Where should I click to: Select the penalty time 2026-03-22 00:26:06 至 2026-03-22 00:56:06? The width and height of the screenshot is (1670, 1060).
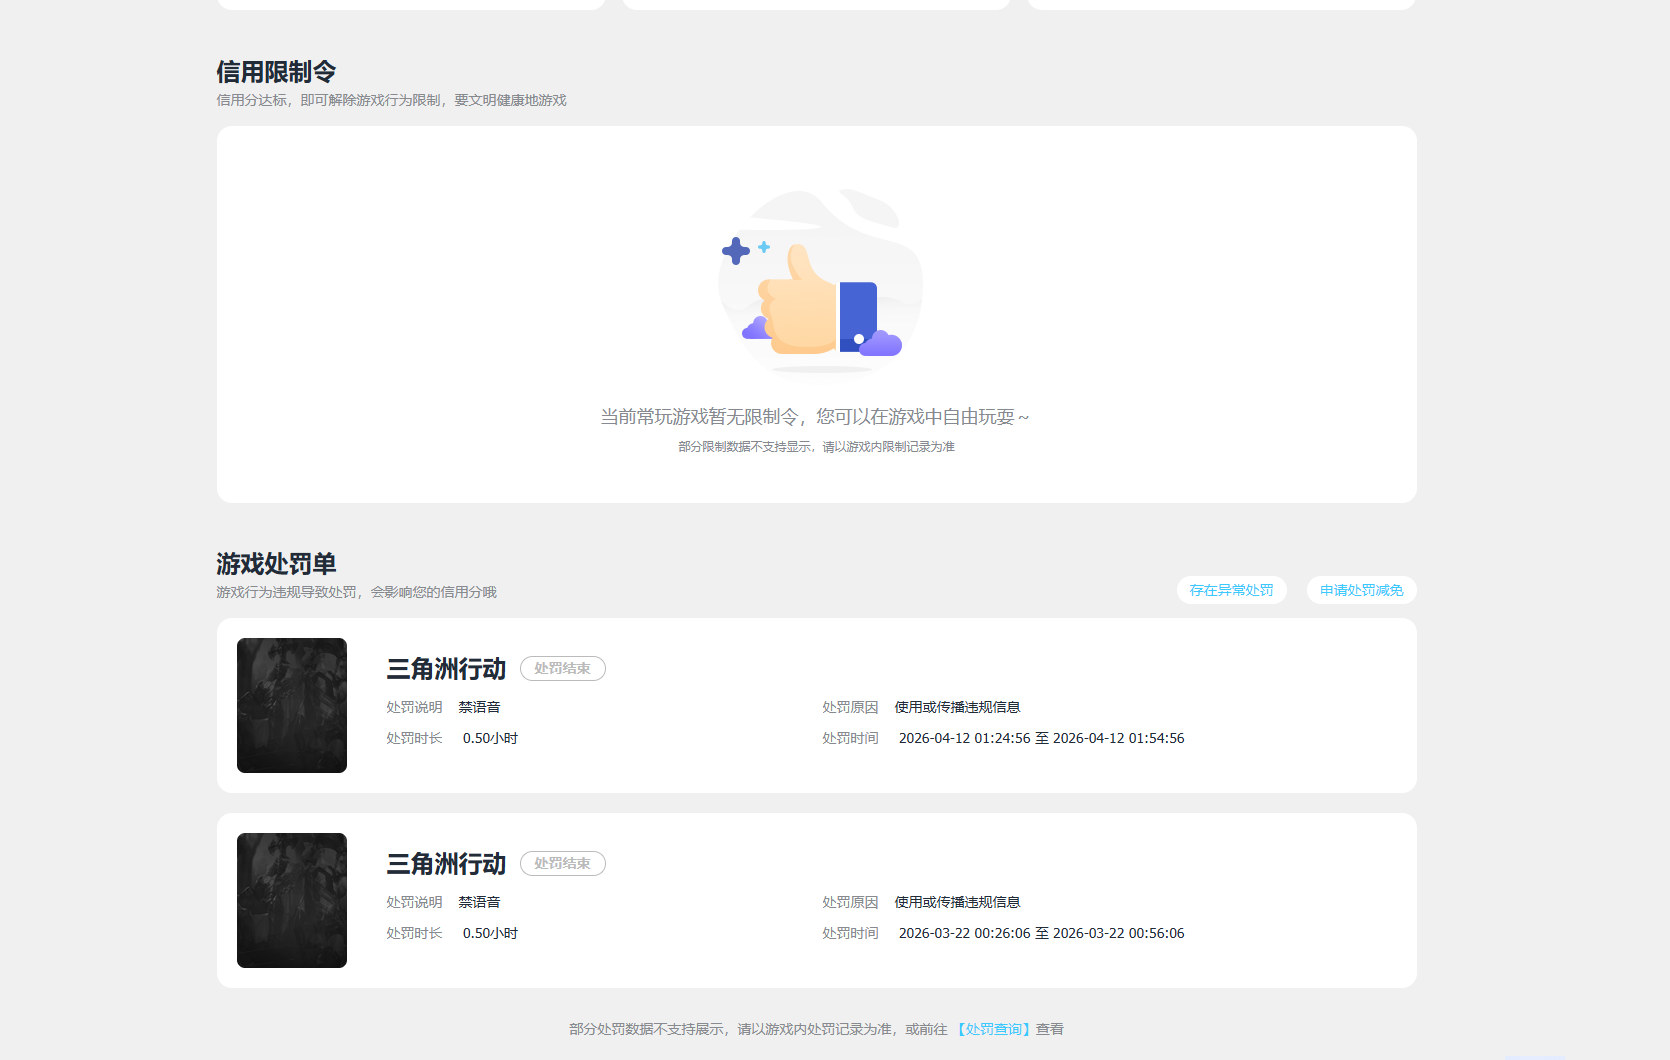pos(1041,933)
